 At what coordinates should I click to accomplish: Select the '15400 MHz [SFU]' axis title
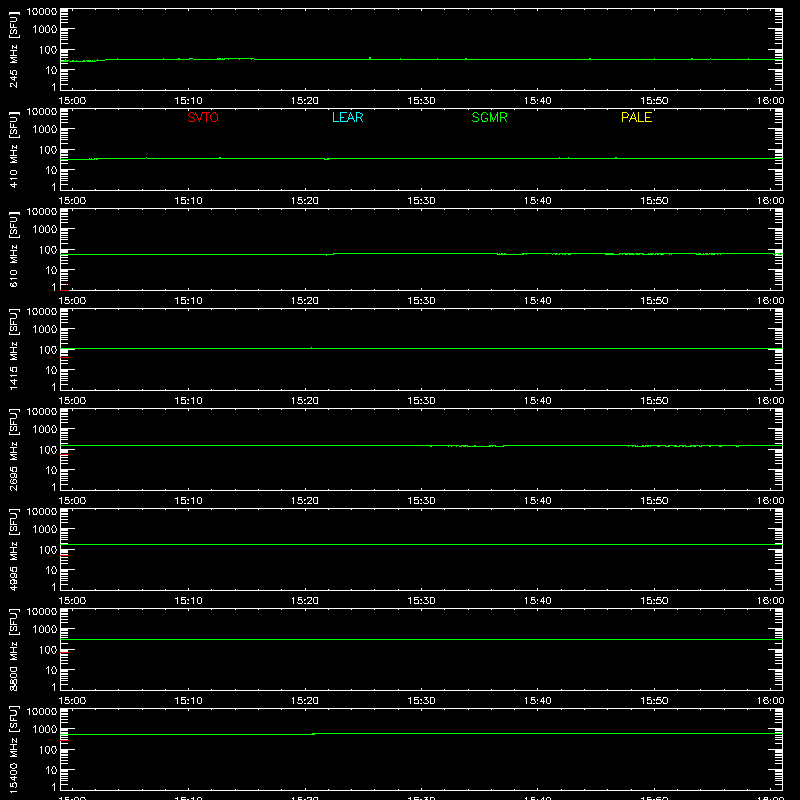[x=14, y=749]
